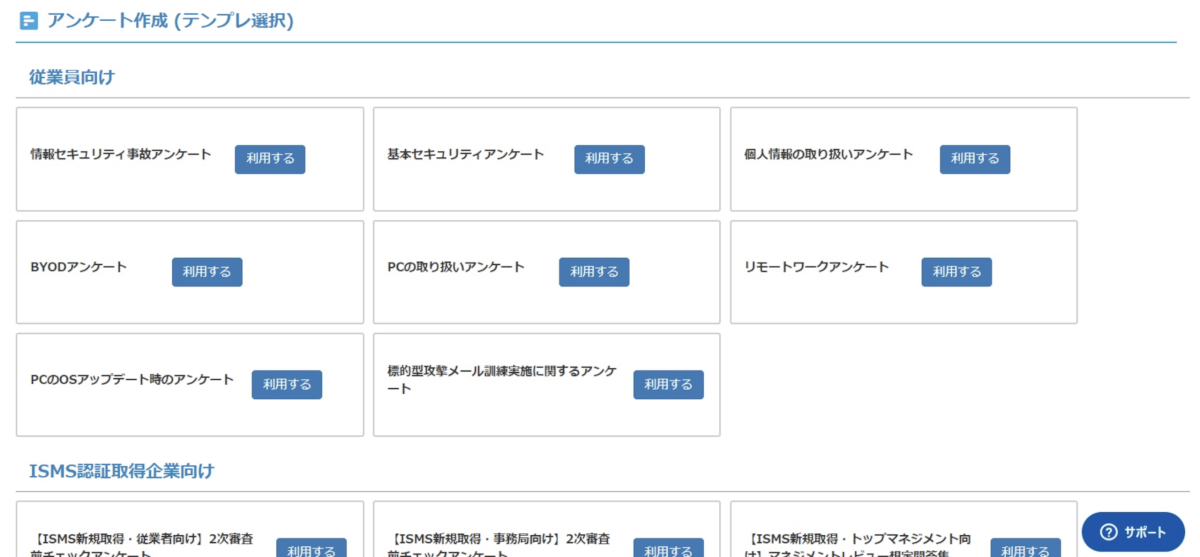1200x557 pixels.
Task: Use the PCの取り扱いアンケート template
Action: [594, 272]
